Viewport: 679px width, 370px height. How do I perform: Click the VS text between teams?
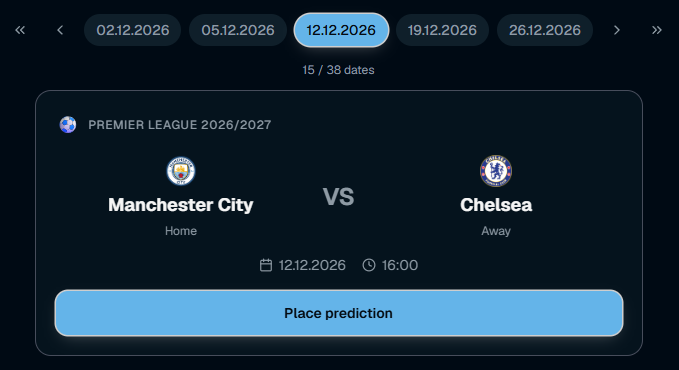pos(339,197)
